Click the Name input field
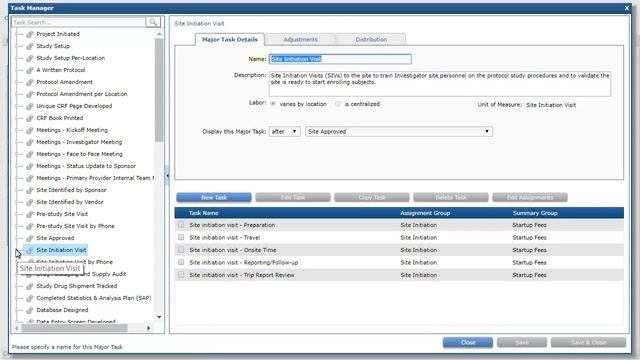 (x=340, y=59)
